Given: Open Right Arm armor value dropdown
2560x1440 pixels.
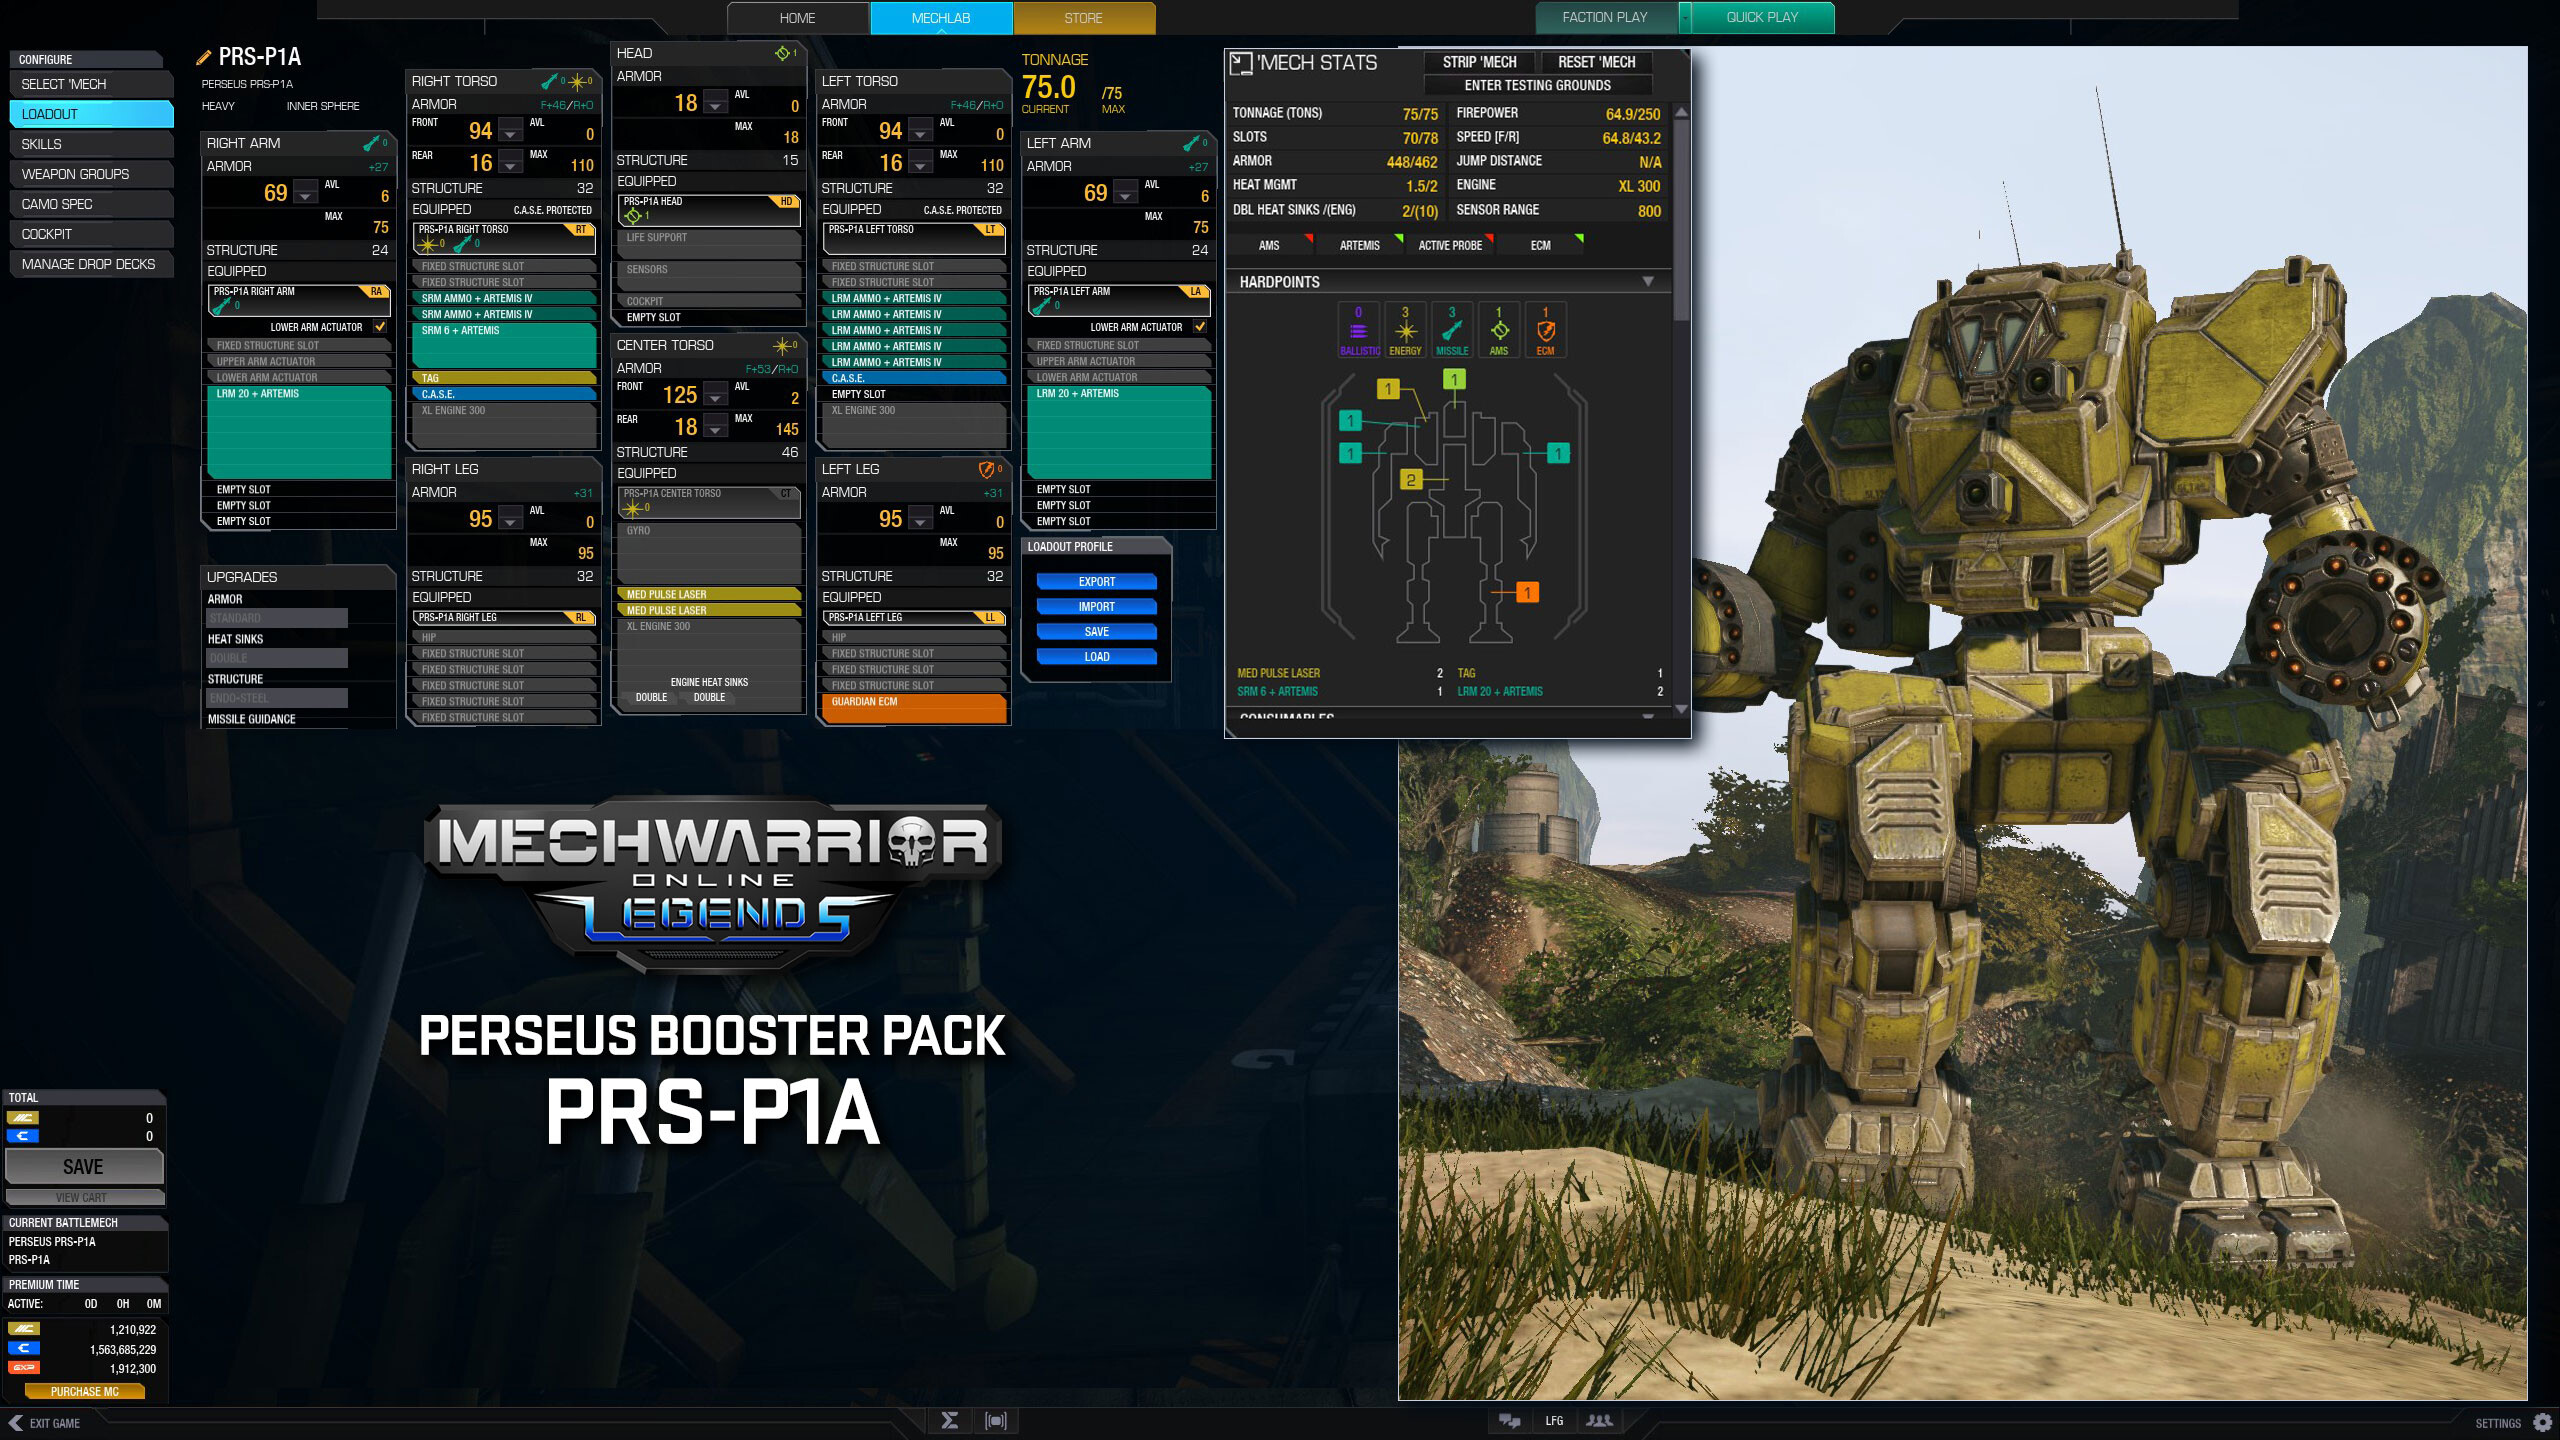Looking at the screenshot, I should [306, 192].
